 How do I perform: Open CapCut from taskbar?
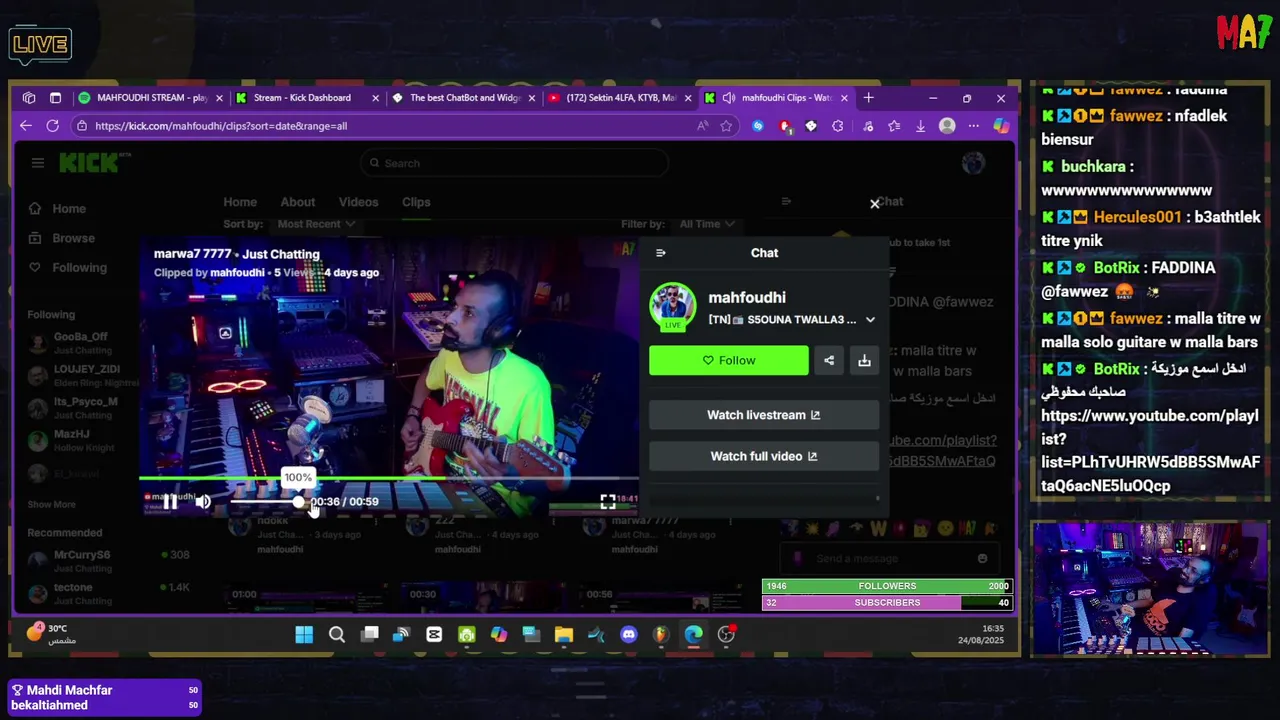[x=434, y=635]
